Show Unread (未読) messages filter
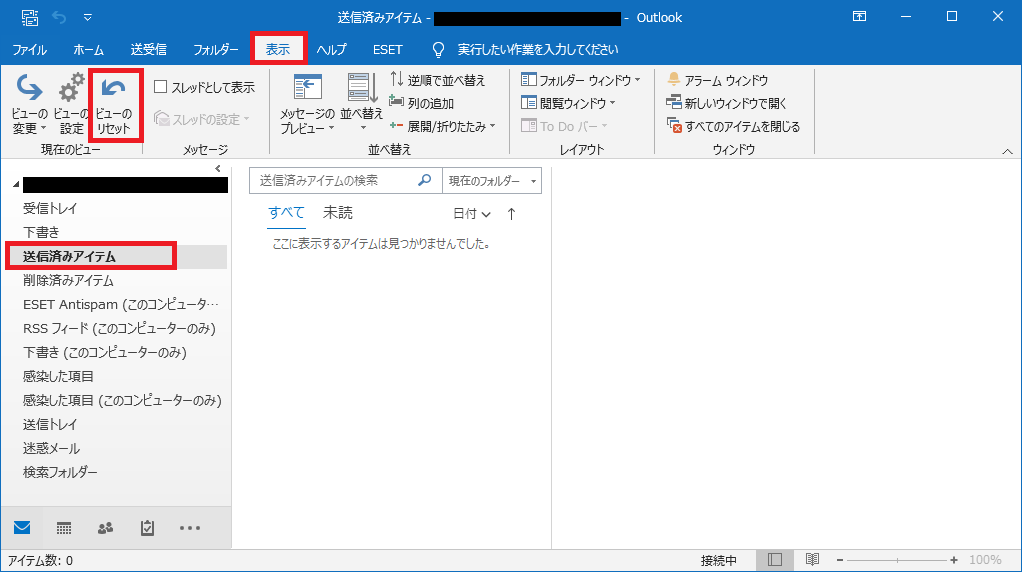The image size is (1022, 572). (x=338, y=213)
